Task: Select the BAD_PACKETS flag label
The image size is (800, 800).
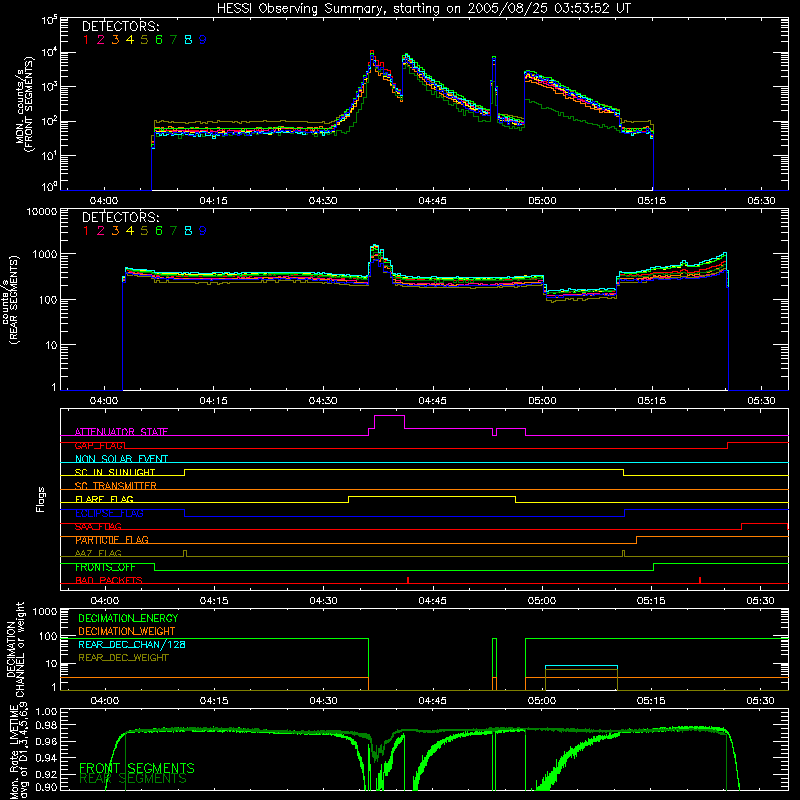Action: coord(109,580)
